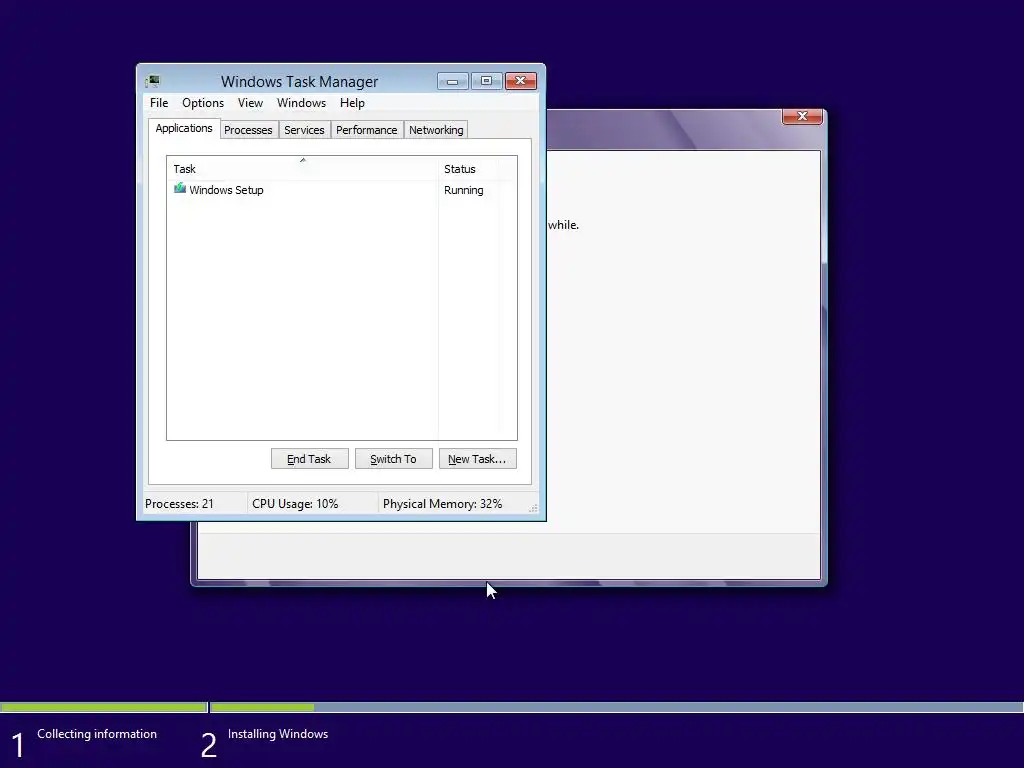Open the Windows menu
1024x768 pixels.
[301, 103]
